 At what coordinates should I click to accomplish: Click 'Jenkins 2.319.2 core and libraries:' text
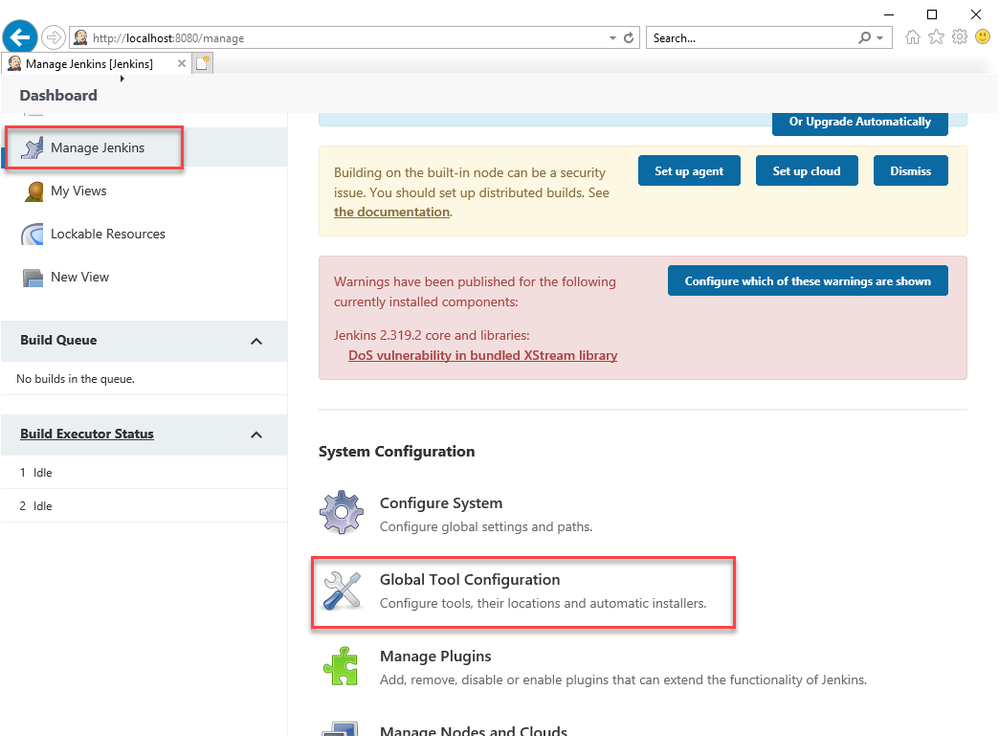click(x=431, y=335)
